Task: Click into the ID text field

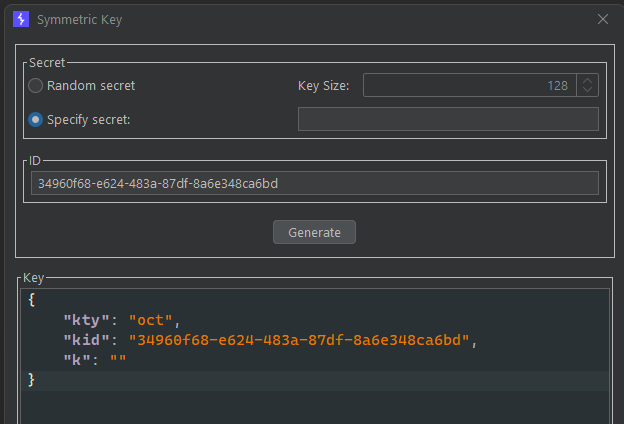Action: (x=314, y=183)
